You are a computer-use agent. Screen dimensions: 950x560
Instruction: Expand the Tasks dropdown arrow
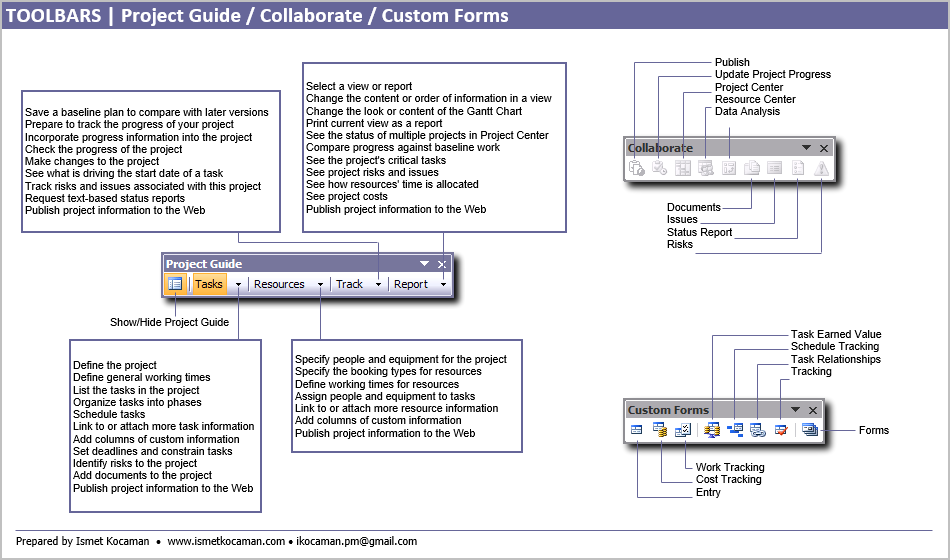(x=238, y=285)
